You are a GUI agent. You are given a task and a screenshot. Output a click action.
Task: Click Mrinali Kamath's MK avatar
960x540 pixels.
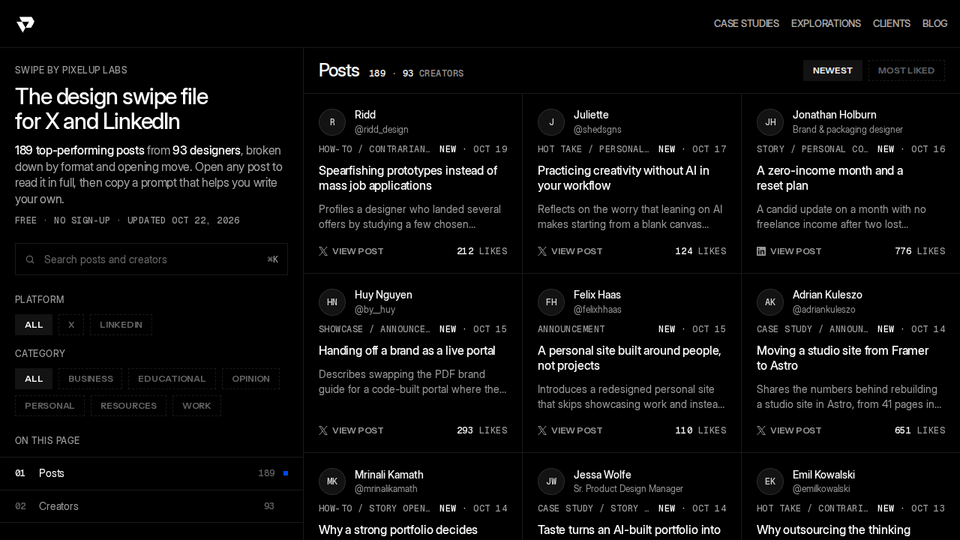(x=332, y=481)
